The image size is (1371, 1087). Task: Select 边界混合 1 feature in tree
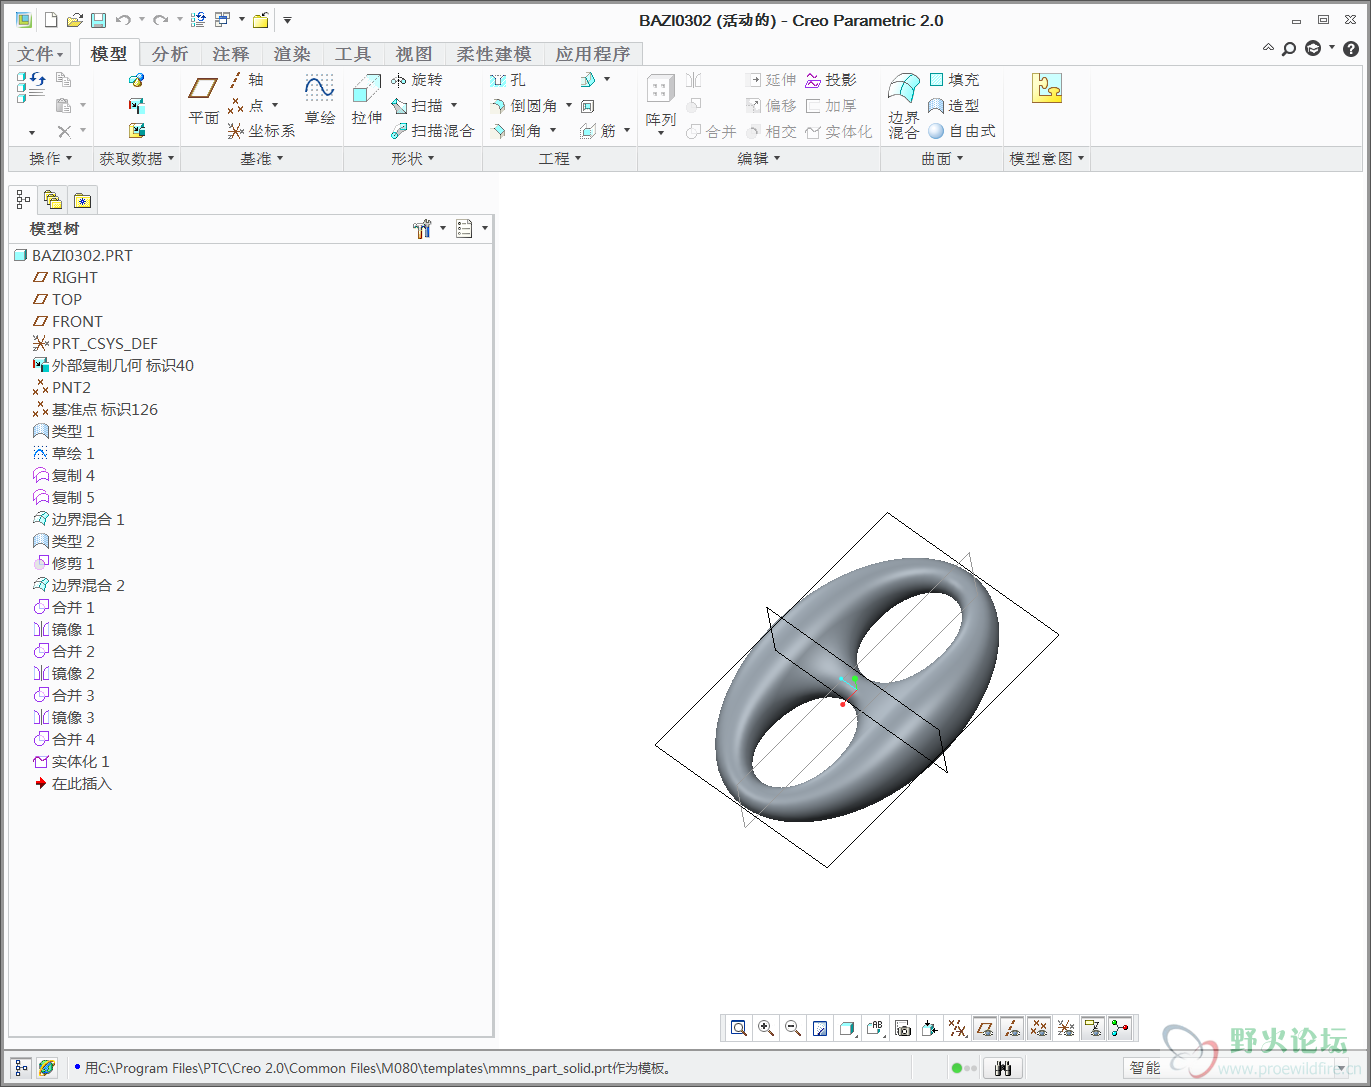[x=78, y=519]
